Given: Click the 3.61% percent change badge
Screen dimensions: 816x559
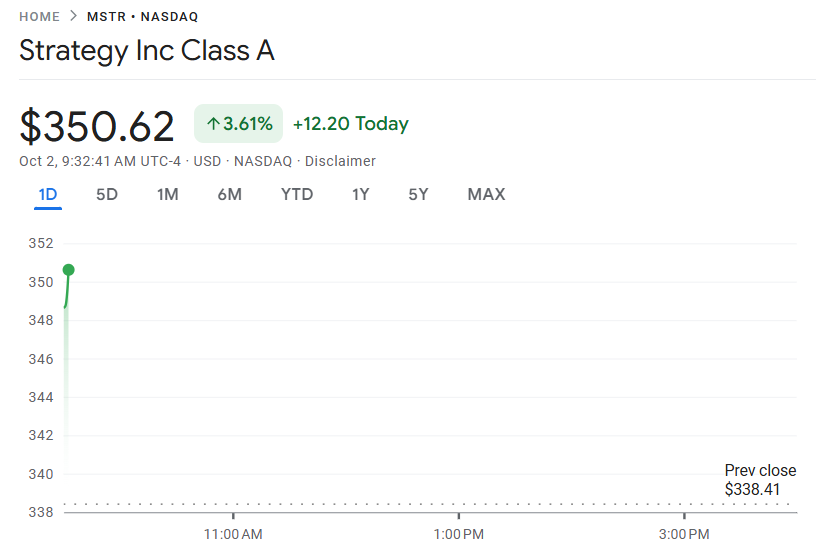Looking at the screenshot, I should pos(239,124).
